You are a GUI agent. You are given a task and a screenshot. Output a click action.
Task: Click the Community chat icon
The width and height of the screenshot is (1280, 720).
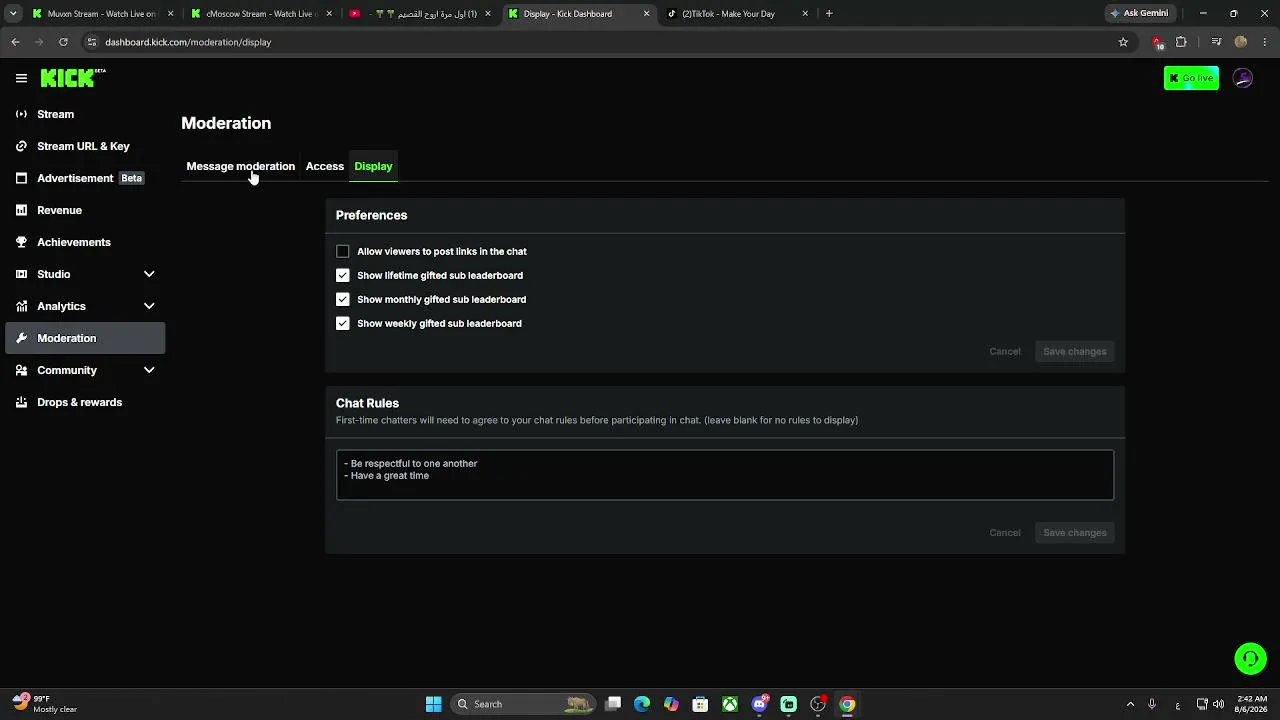coord(21,370)
